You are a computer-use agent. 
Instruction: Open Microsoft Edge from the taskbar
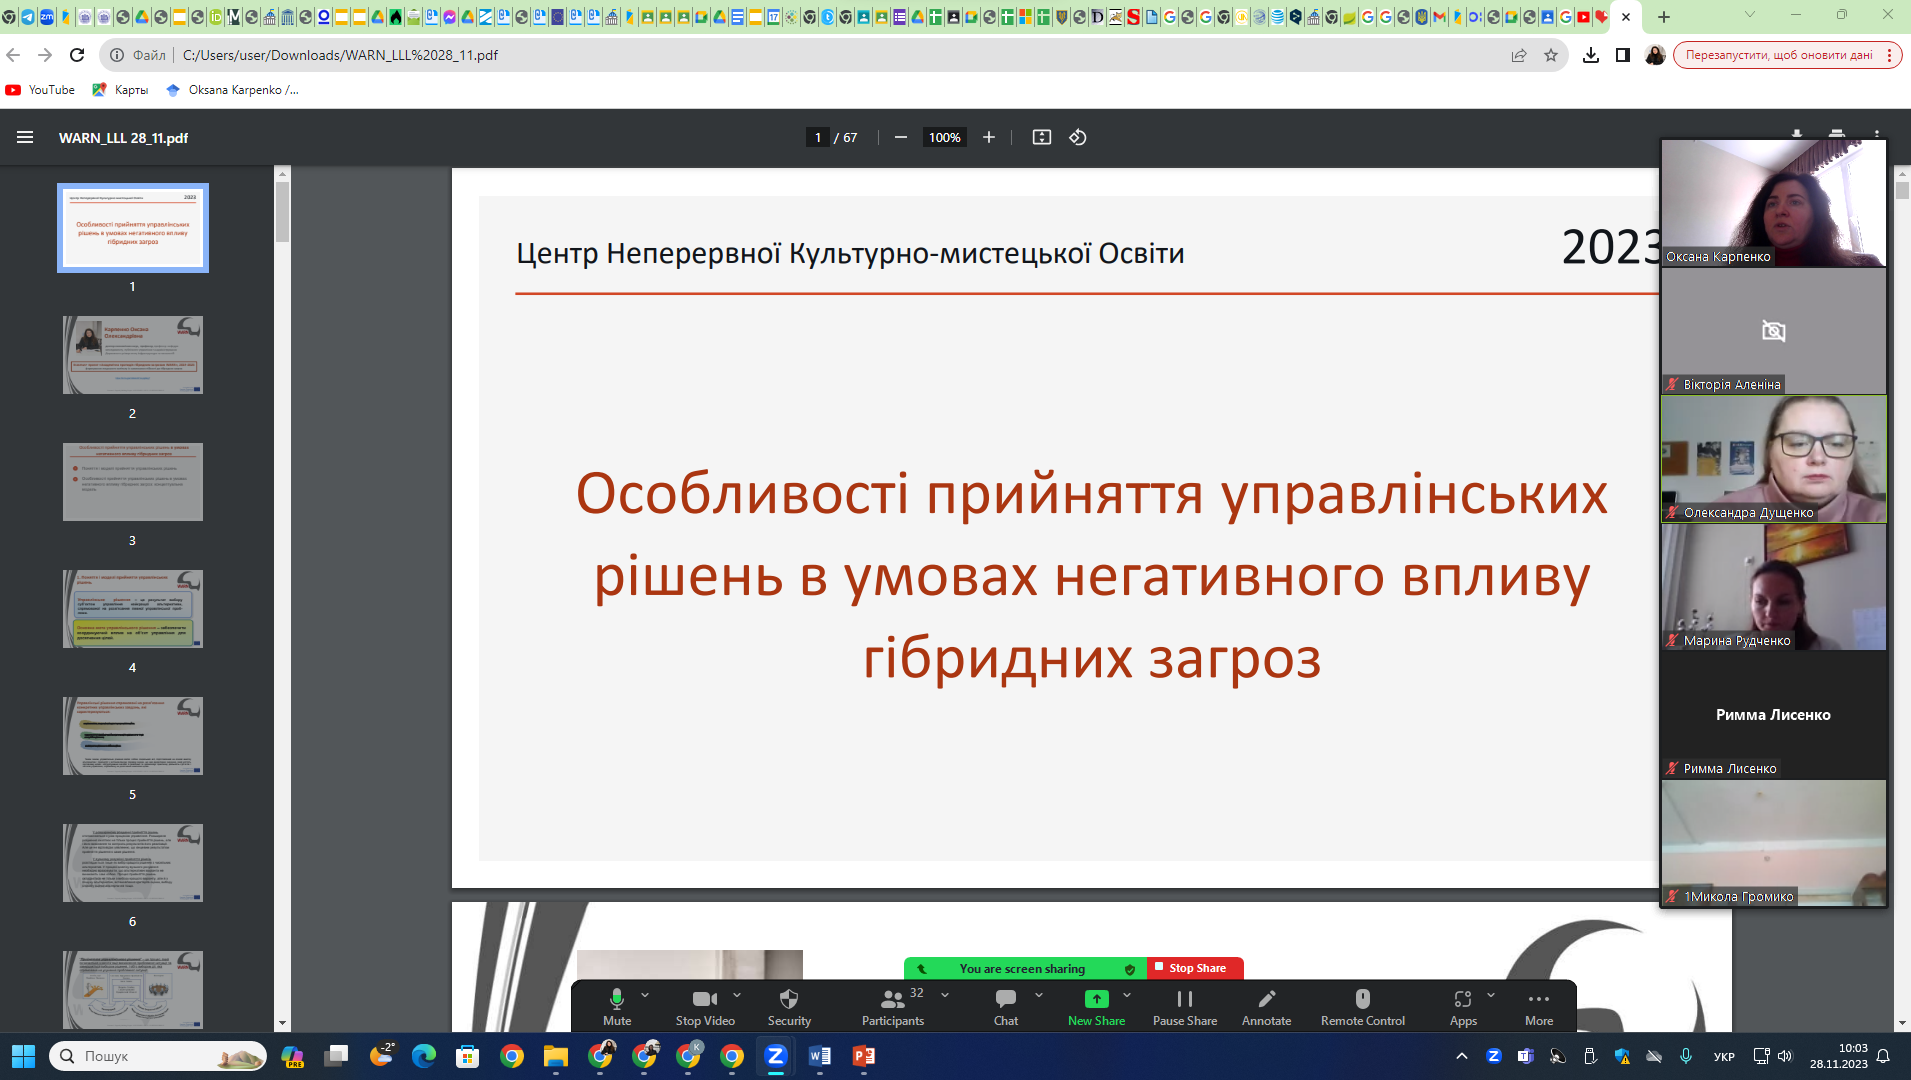tap(424, 1056)
